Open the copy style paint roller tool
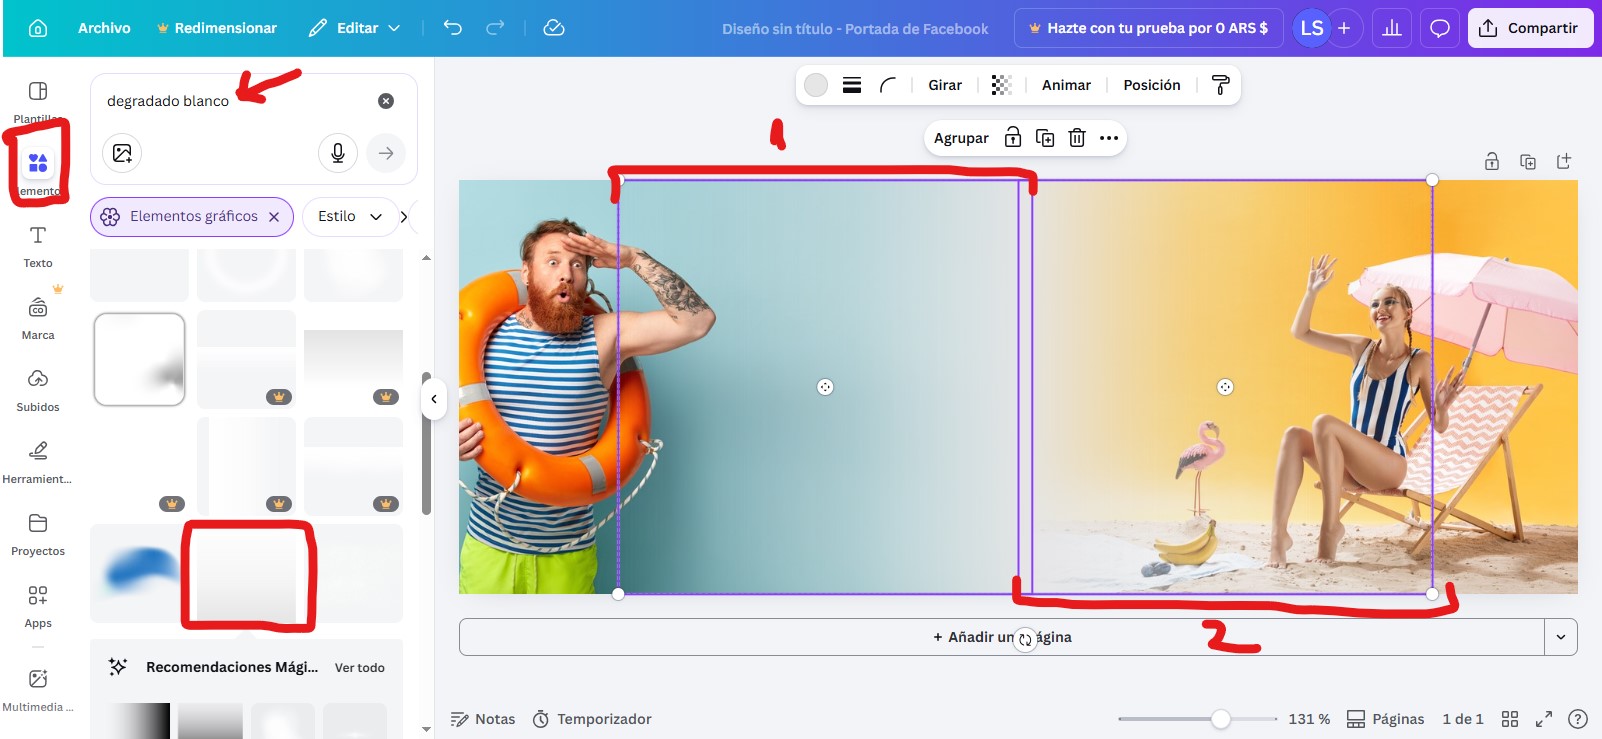This screenshot has width=1602, height=739. tap(1220, 85)
